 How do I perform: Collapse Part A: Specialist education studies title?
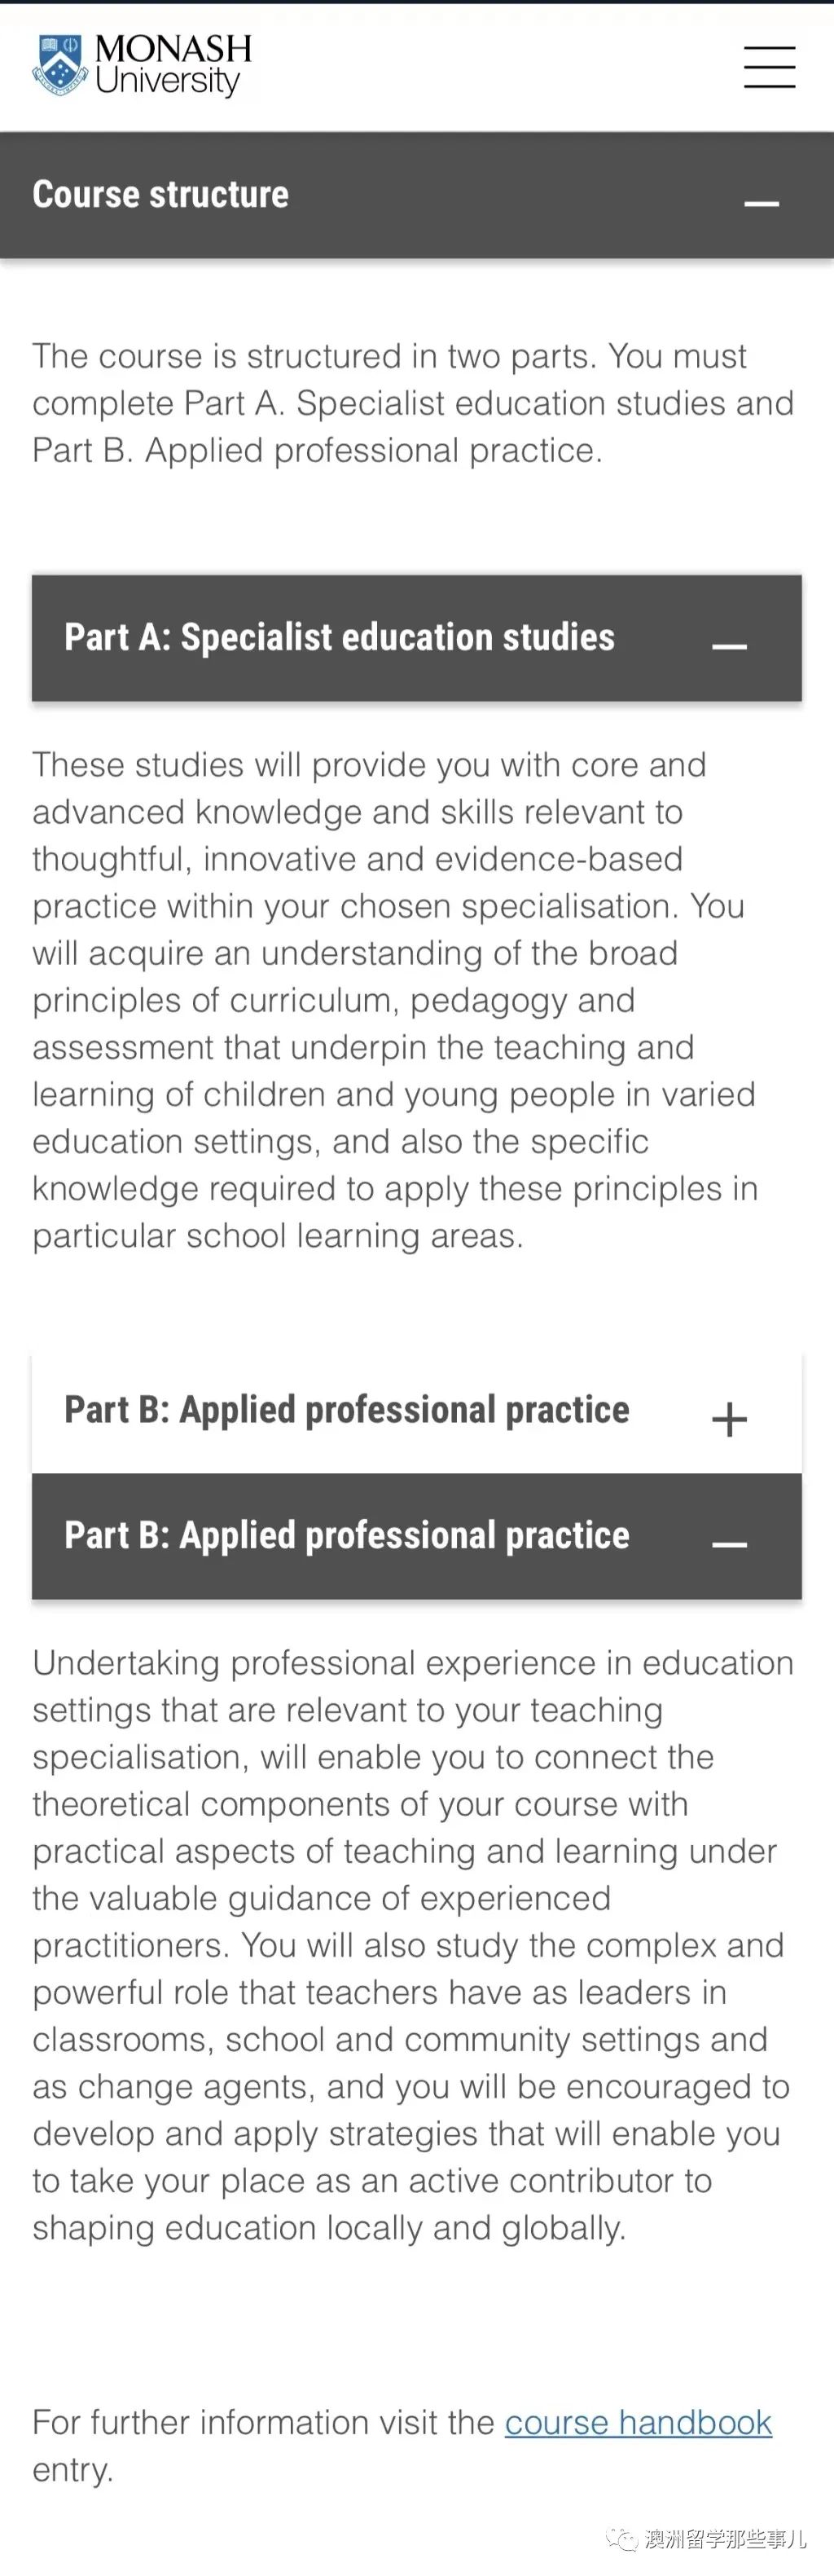340,637
